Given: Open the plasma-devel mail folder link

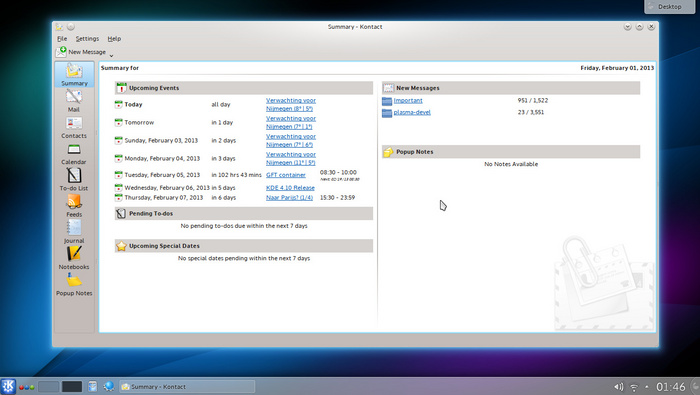Looking at the screenshot, I should [412, 112].
